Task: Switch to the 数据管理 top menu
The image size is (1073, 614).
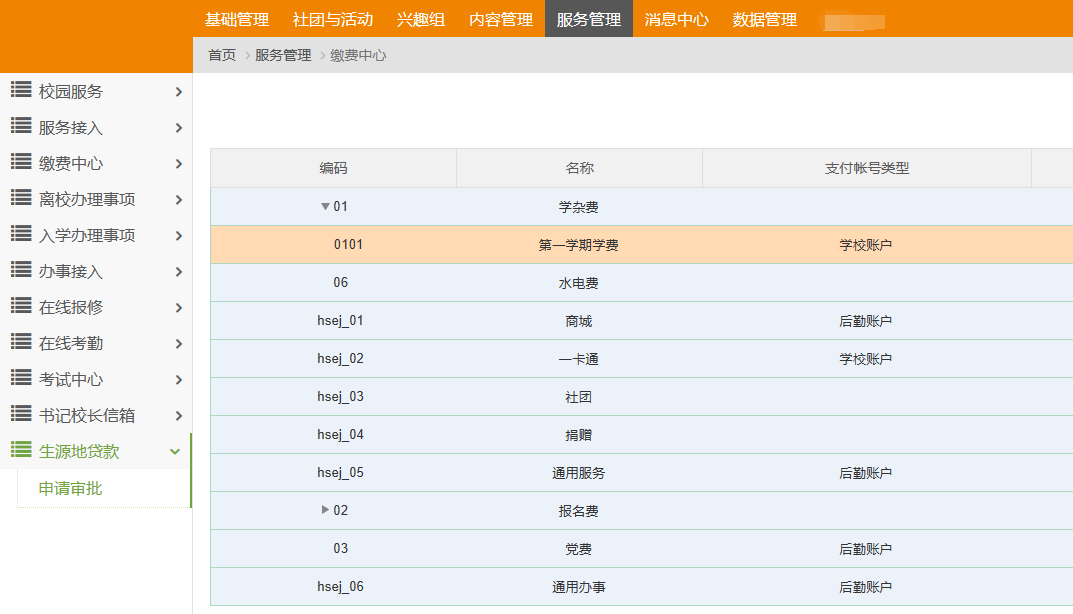Action: (x=765, y=19)
